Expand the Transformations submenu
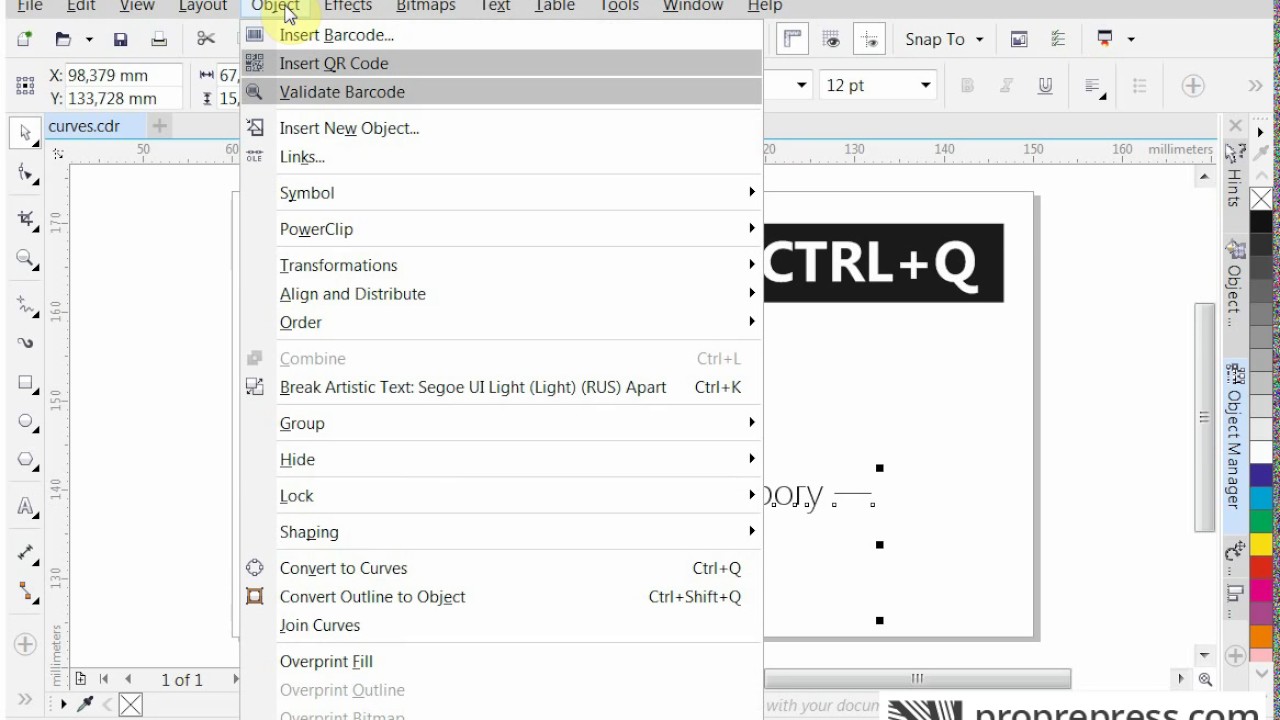1280x720 pixels. point(501,265)
